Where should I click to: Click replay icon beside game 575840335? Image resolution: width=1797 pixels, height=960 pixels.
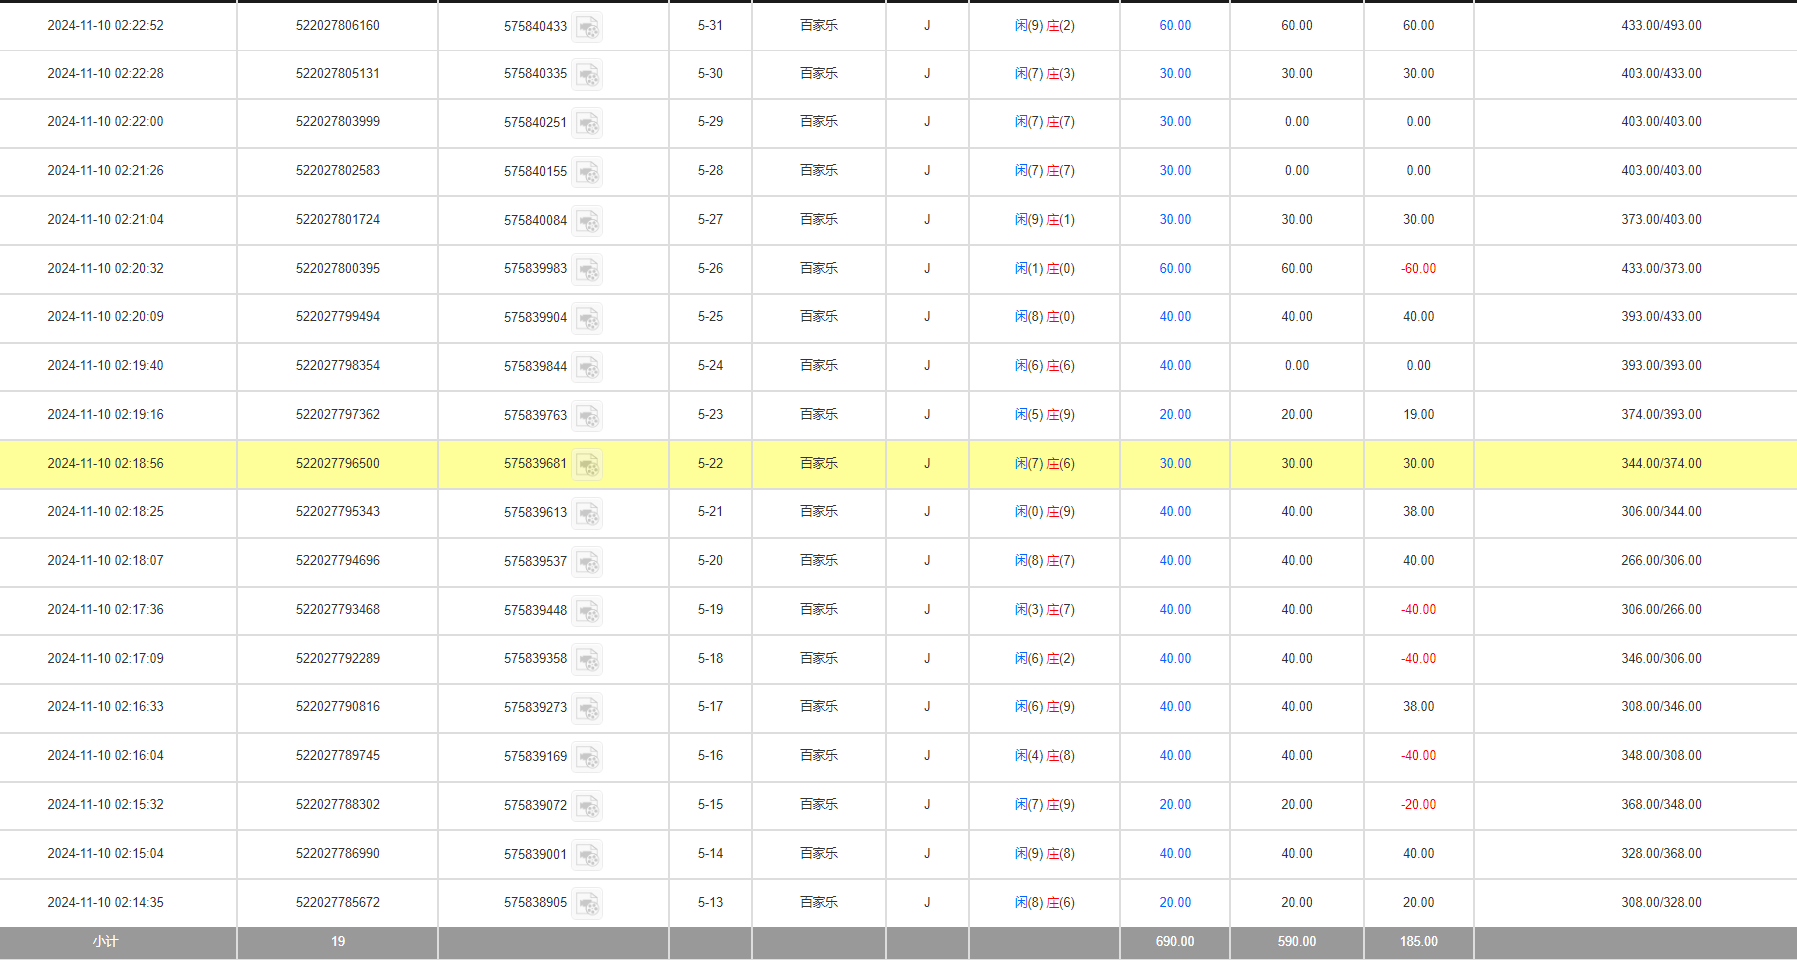588,75
